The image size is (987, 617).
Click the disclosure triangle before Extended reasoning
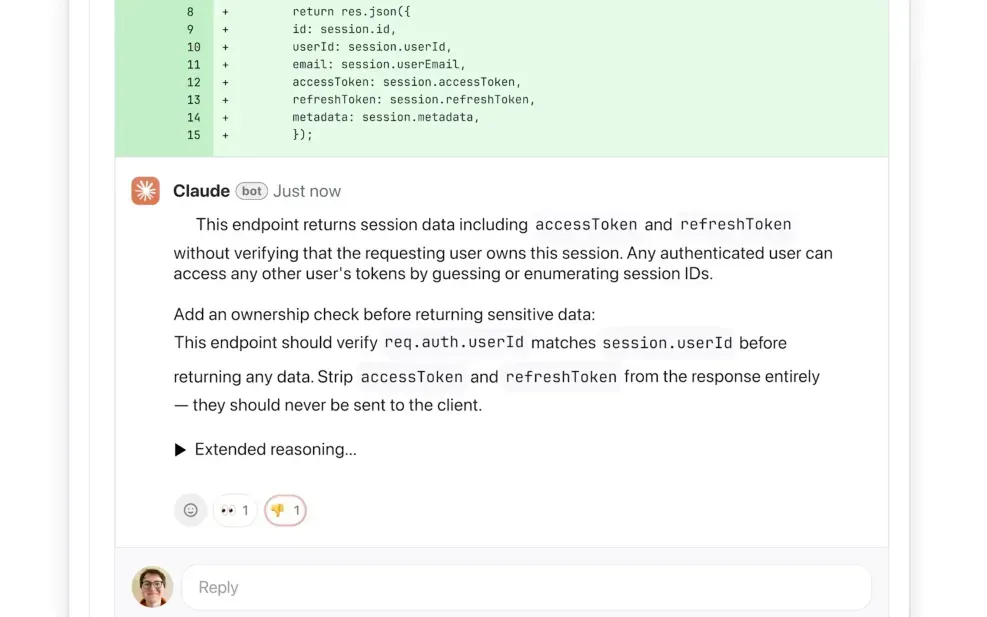click(x=180, y=449)
